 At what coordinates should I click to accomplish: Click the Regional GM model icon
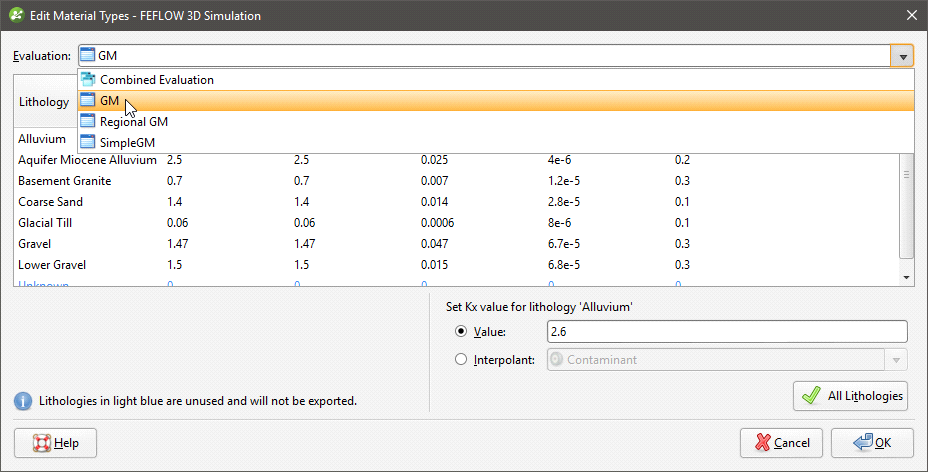[88, 122]
